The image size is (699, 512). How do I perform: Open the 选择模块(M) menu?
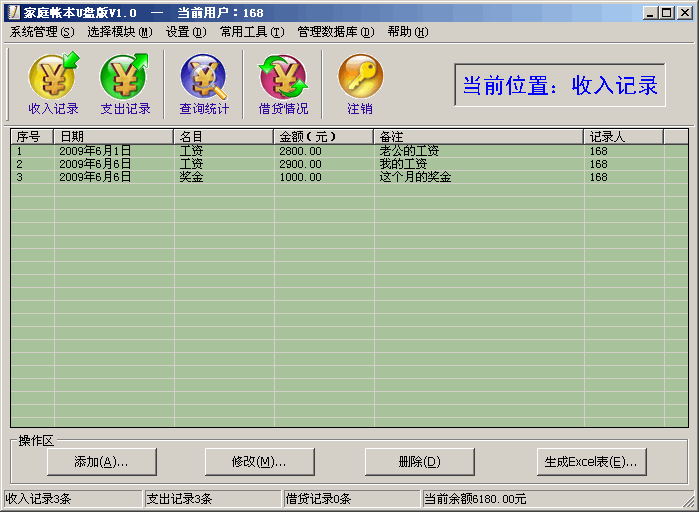(x=119, y=32)
